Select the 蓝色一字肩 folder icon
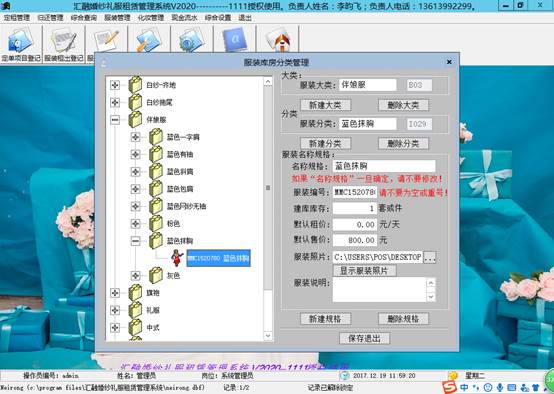The height and width of the screenshot is (394, 554). click(155, 137)
